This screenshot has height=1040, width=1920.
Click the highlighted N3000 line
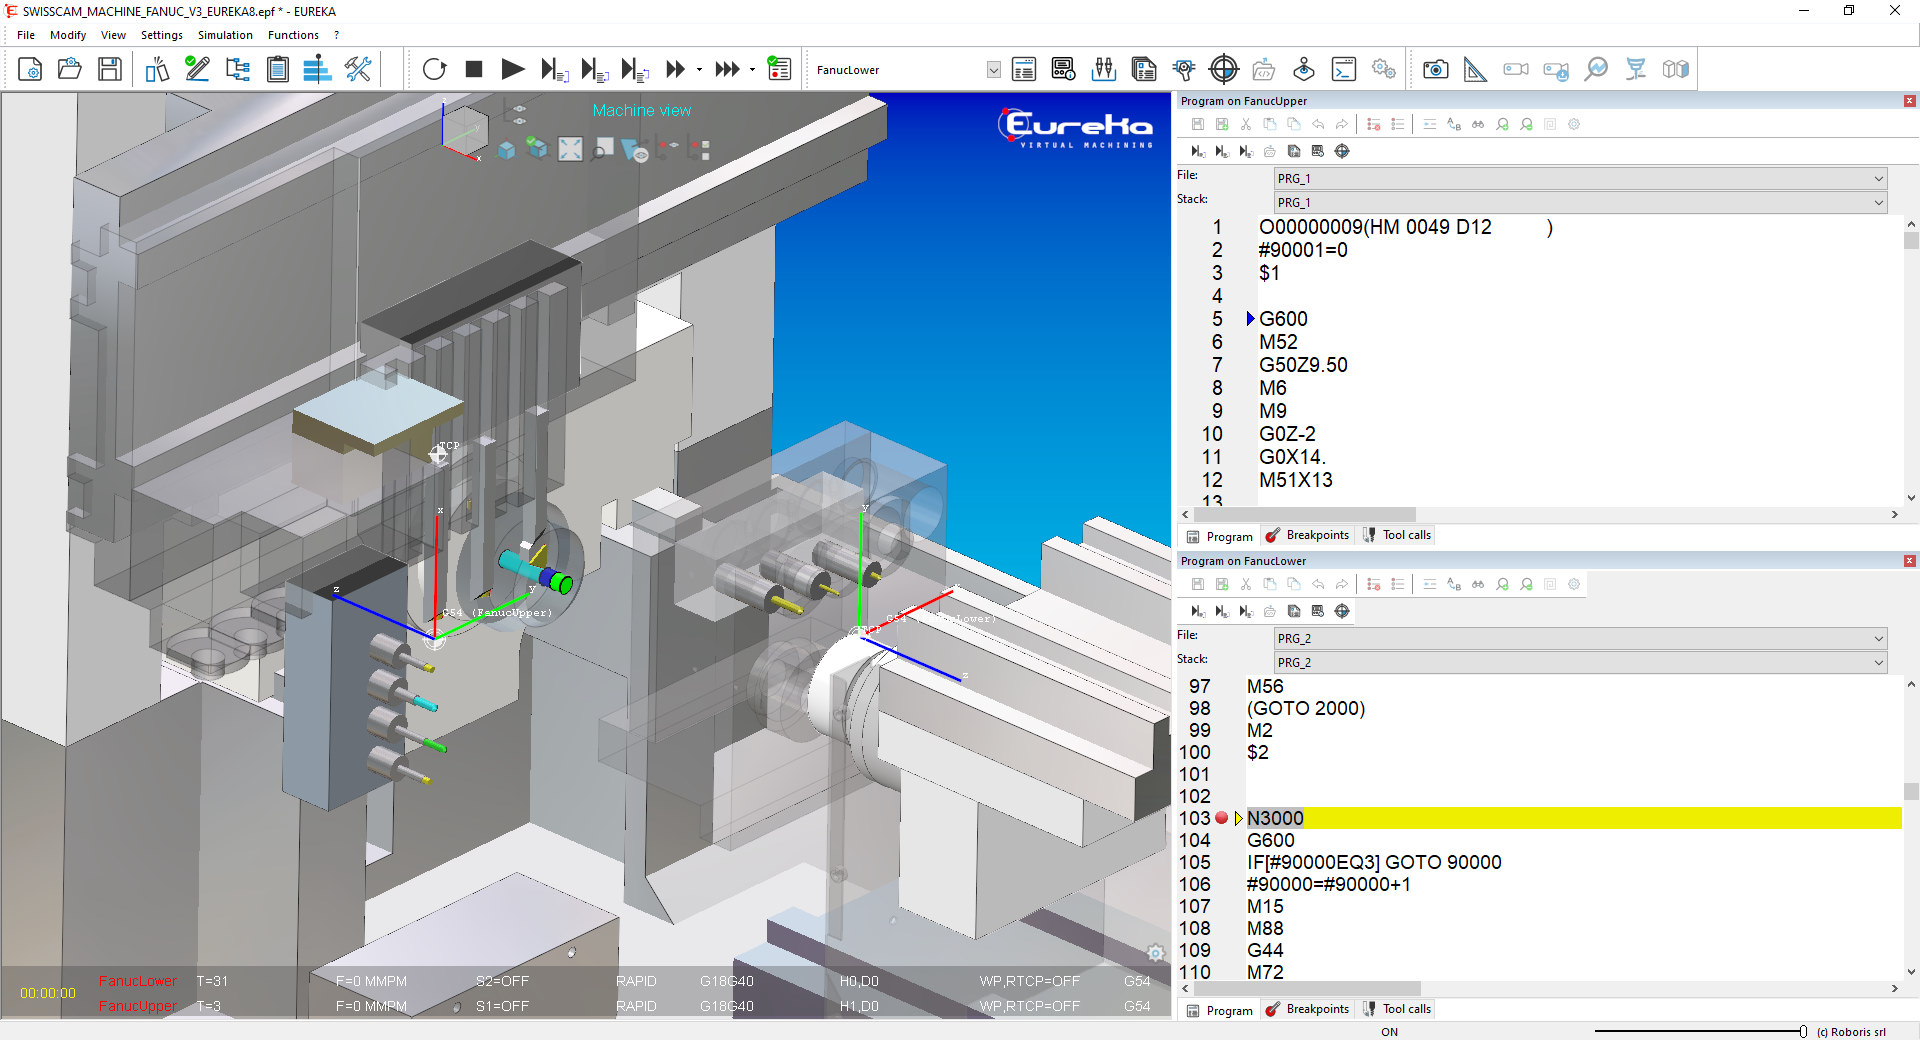click(x=1573, y=818)
